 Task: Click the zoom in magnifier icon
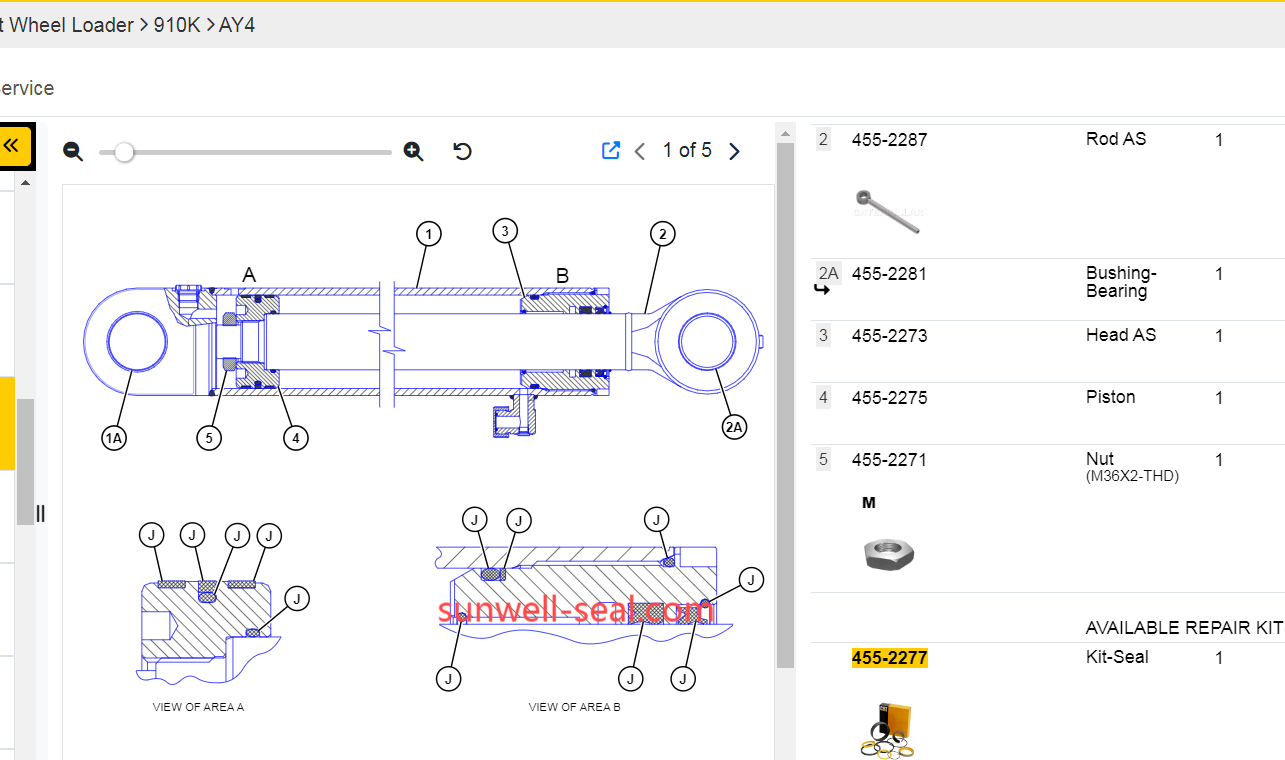pyautogui.click(x=413, y=151)
